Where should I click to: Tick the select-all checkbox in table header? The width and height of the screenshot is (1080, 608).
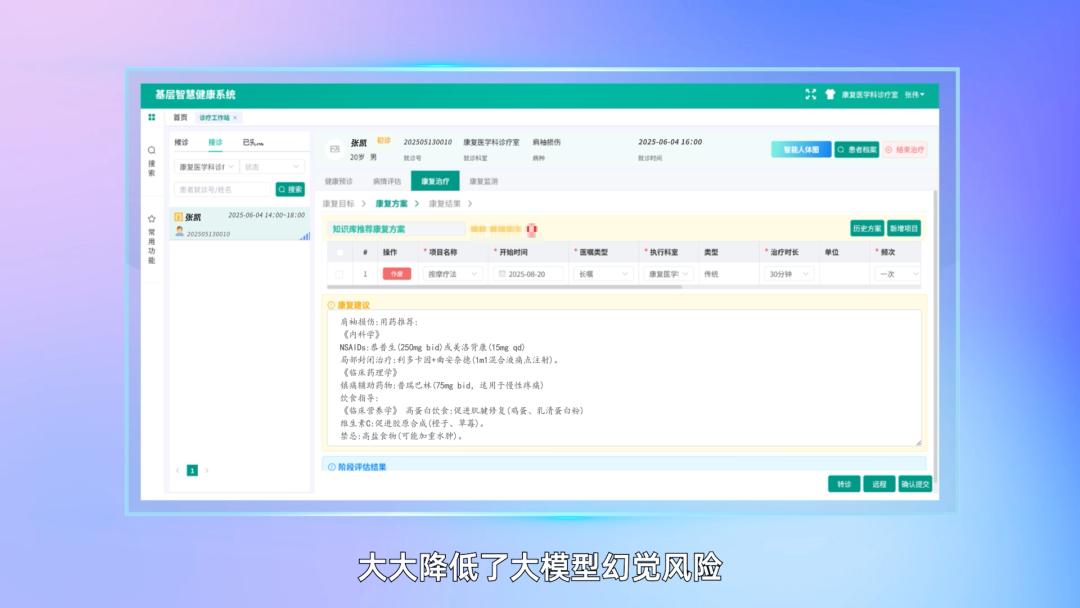pyautogui.click(x=339, y=253)
